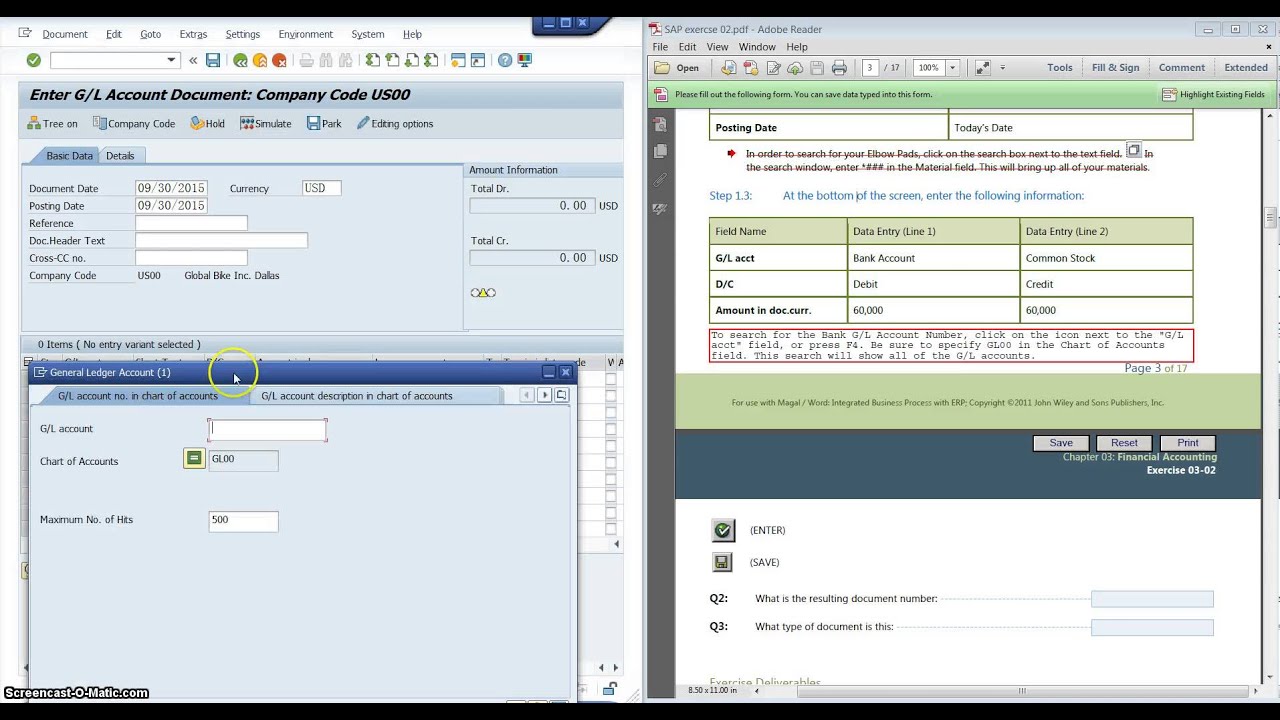Click the Print icon in SAP standard toolbar

307,61
